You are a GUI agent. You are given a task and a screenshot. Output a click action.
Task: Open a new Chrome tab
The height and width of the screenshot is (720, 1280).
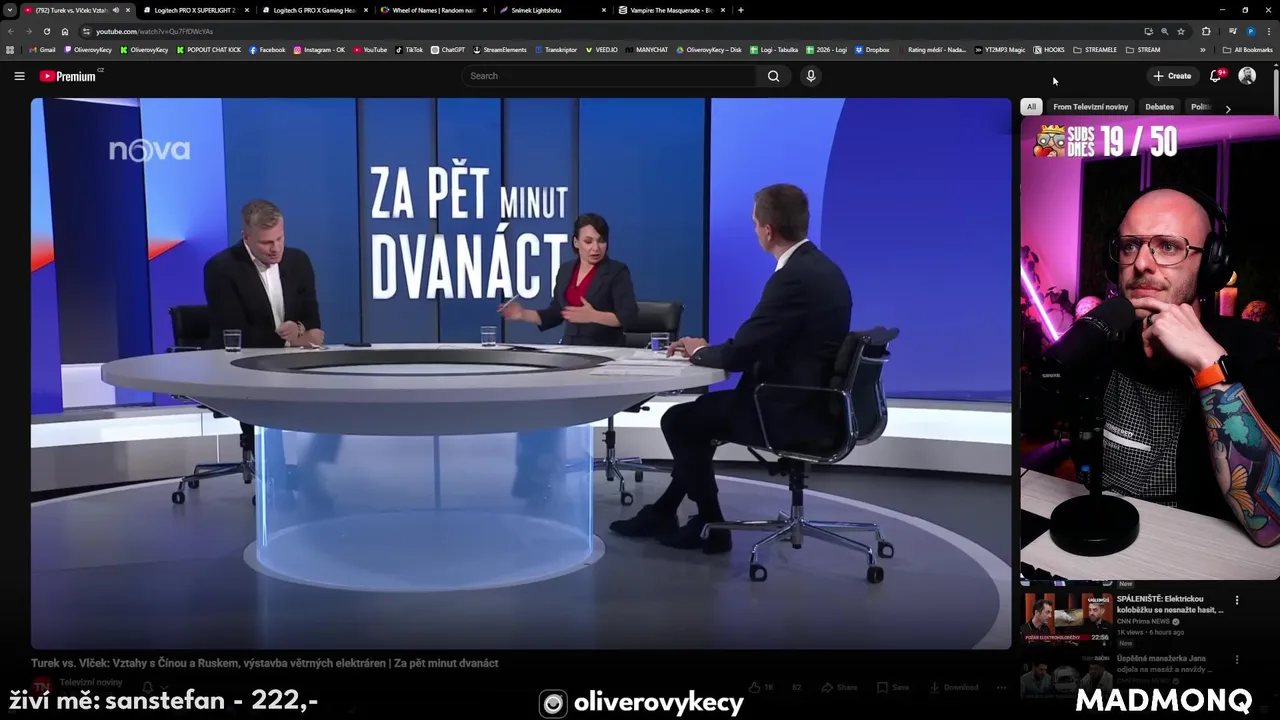[x=740, y=10]
